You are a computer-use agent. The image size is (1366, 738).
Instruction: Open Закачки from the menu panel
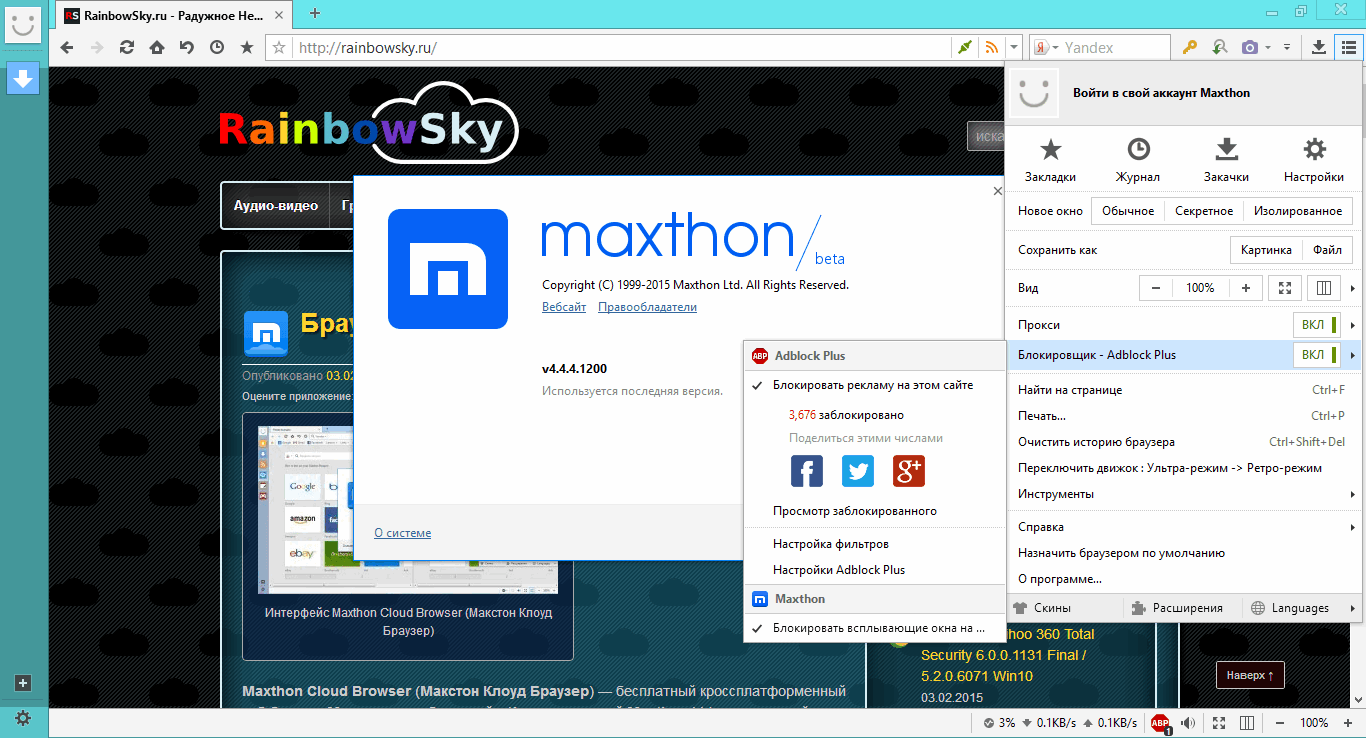pyautogui.click(x=1226, y=160)
